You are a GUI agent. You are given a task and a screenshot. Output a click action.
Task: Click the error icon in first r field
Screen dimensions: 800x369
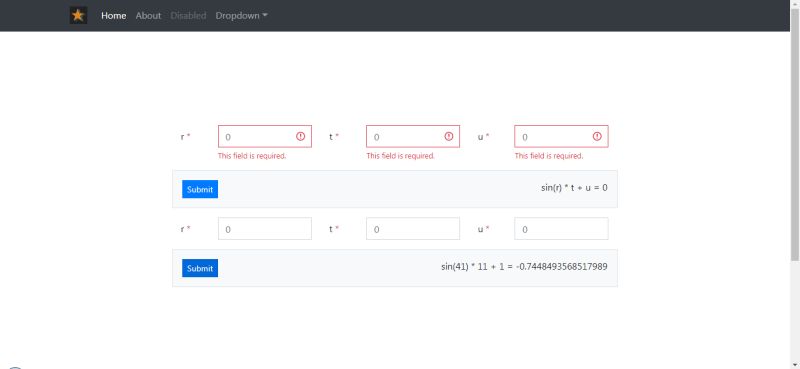(301, 136)
